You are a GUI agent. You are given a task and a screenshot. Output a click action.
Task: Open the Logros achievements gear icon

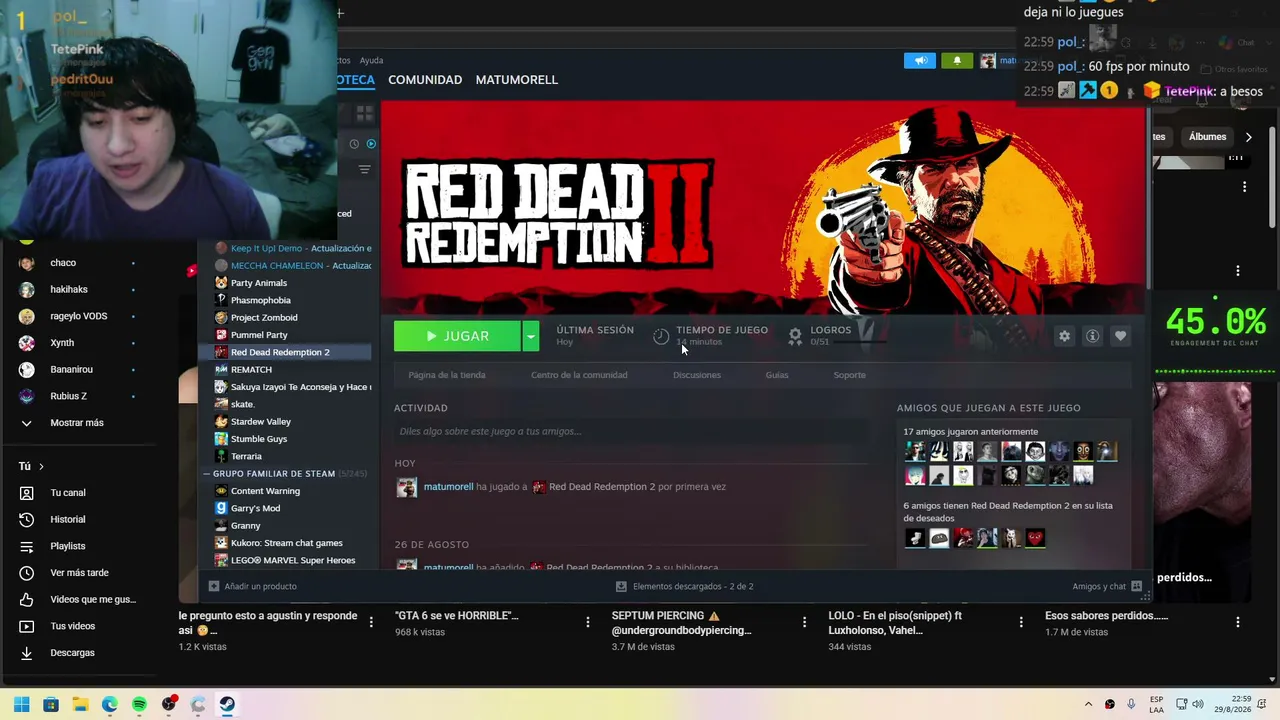click(x=795, y=337)
